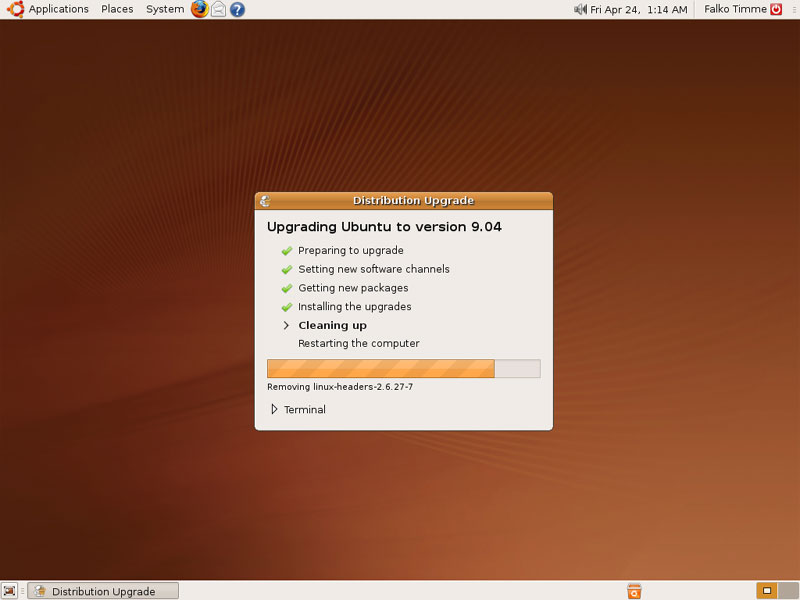Open the Places menu
This screenshot has height=600, width=800.
(x=117, y=9)
